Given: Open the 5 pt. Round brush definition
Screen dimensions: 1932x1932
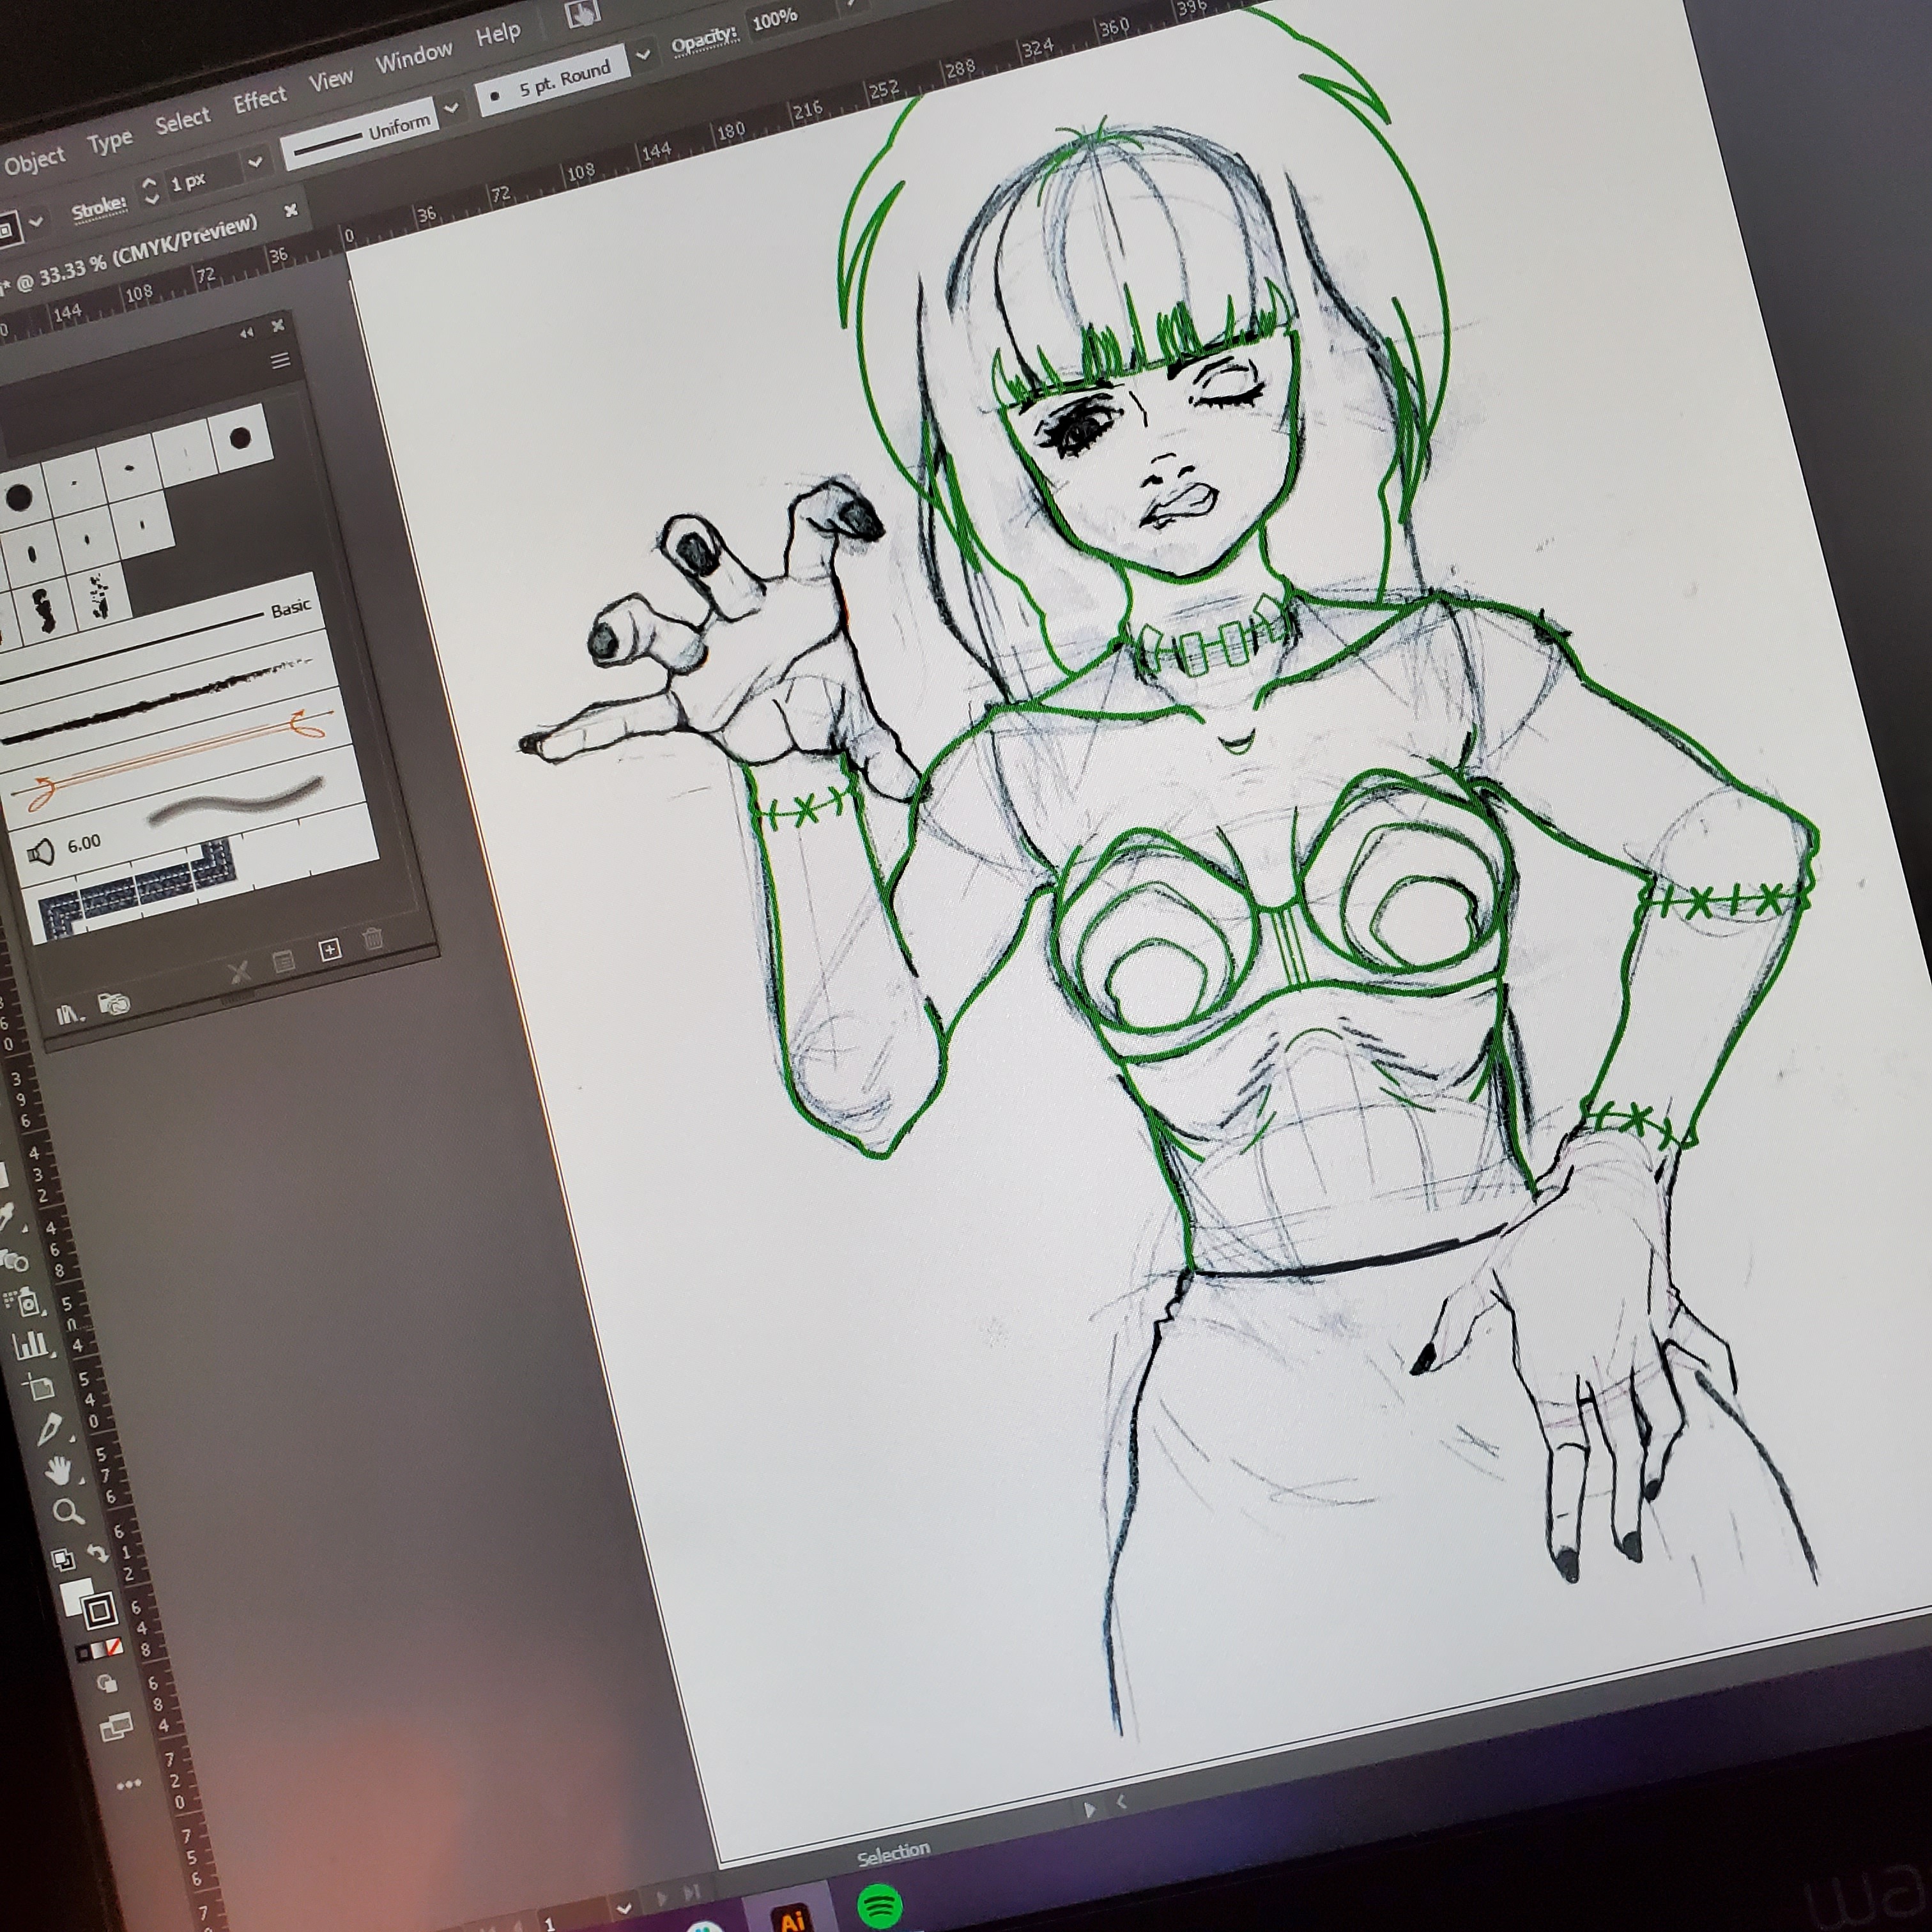Looking at the screenshot, I should 553,79.
